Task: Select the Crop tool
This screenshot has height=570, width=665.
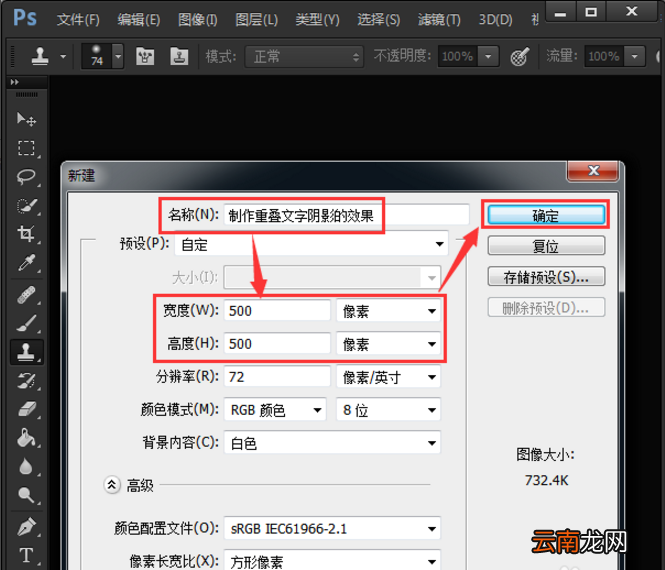Action: tap(26, 234)
